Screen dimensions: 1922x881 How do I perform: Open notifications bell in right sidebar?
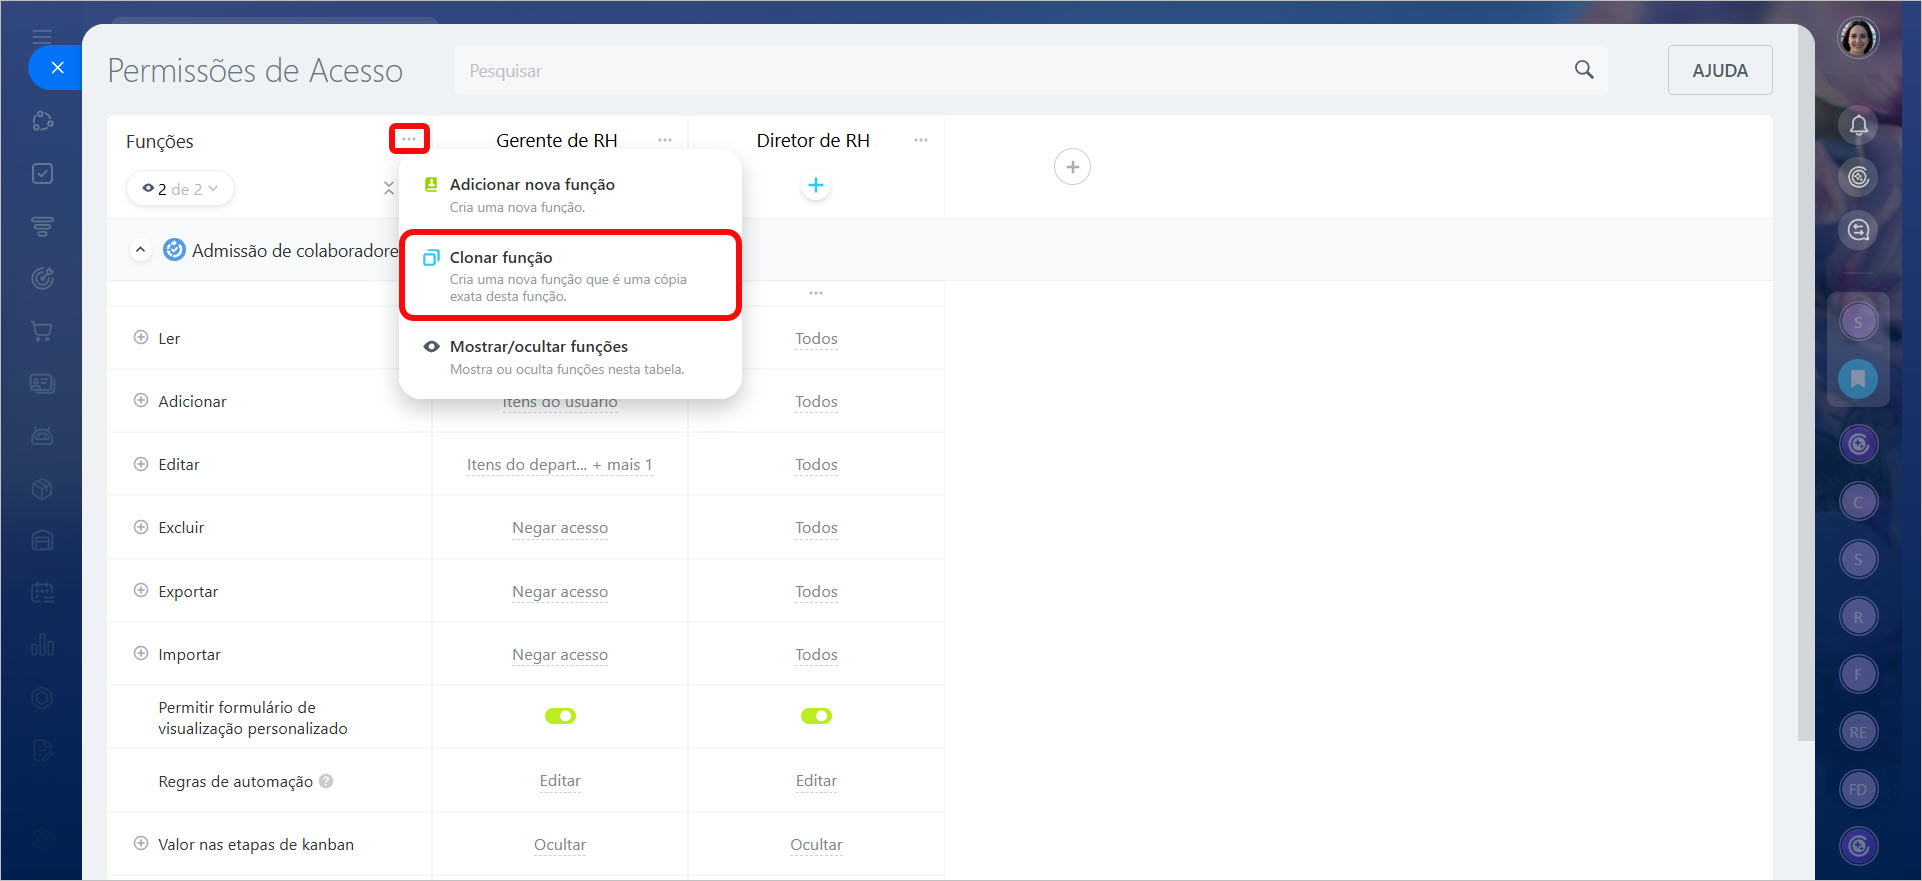1858,125
